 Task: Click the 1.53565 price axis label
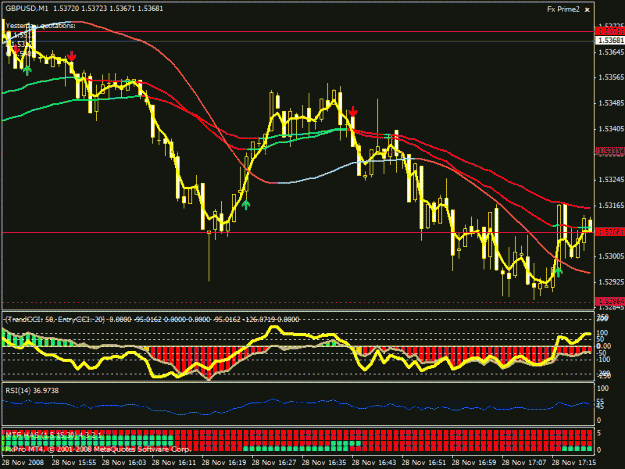coord(611,77)
